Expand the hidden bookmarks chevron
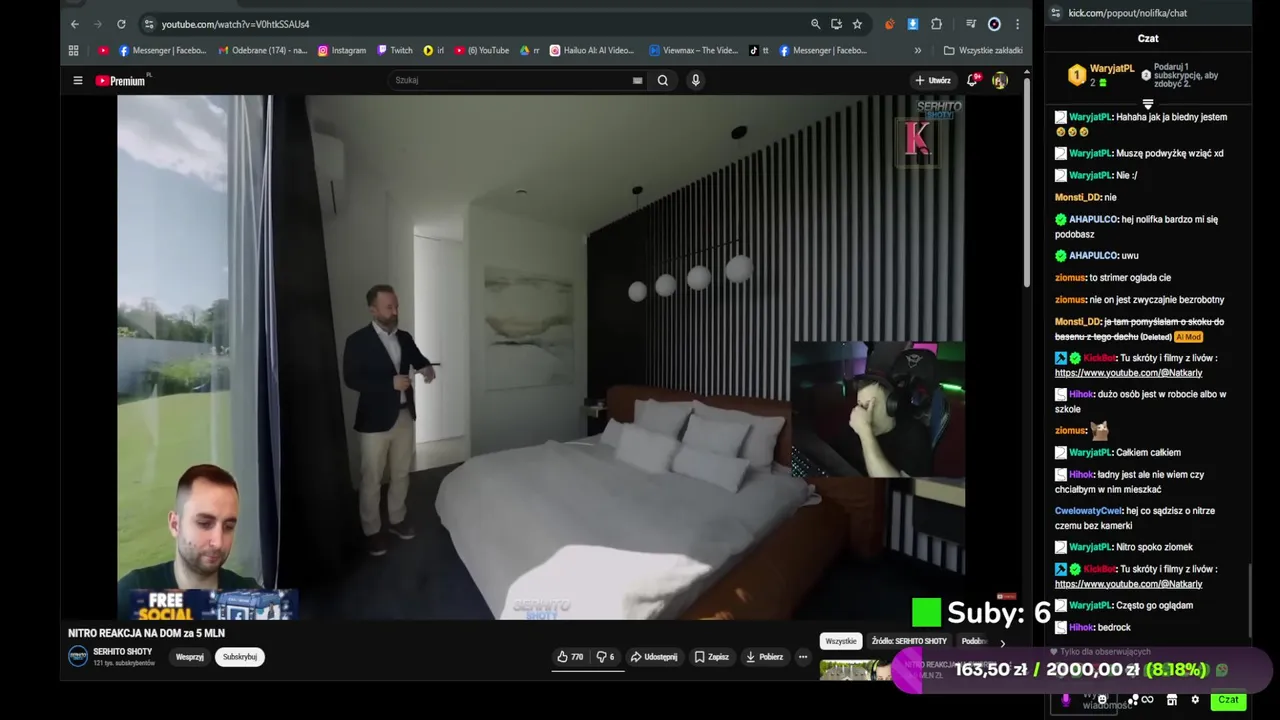Image resolution: width=1280 pixels, height=720 pixels. click(x=917, y=50)
